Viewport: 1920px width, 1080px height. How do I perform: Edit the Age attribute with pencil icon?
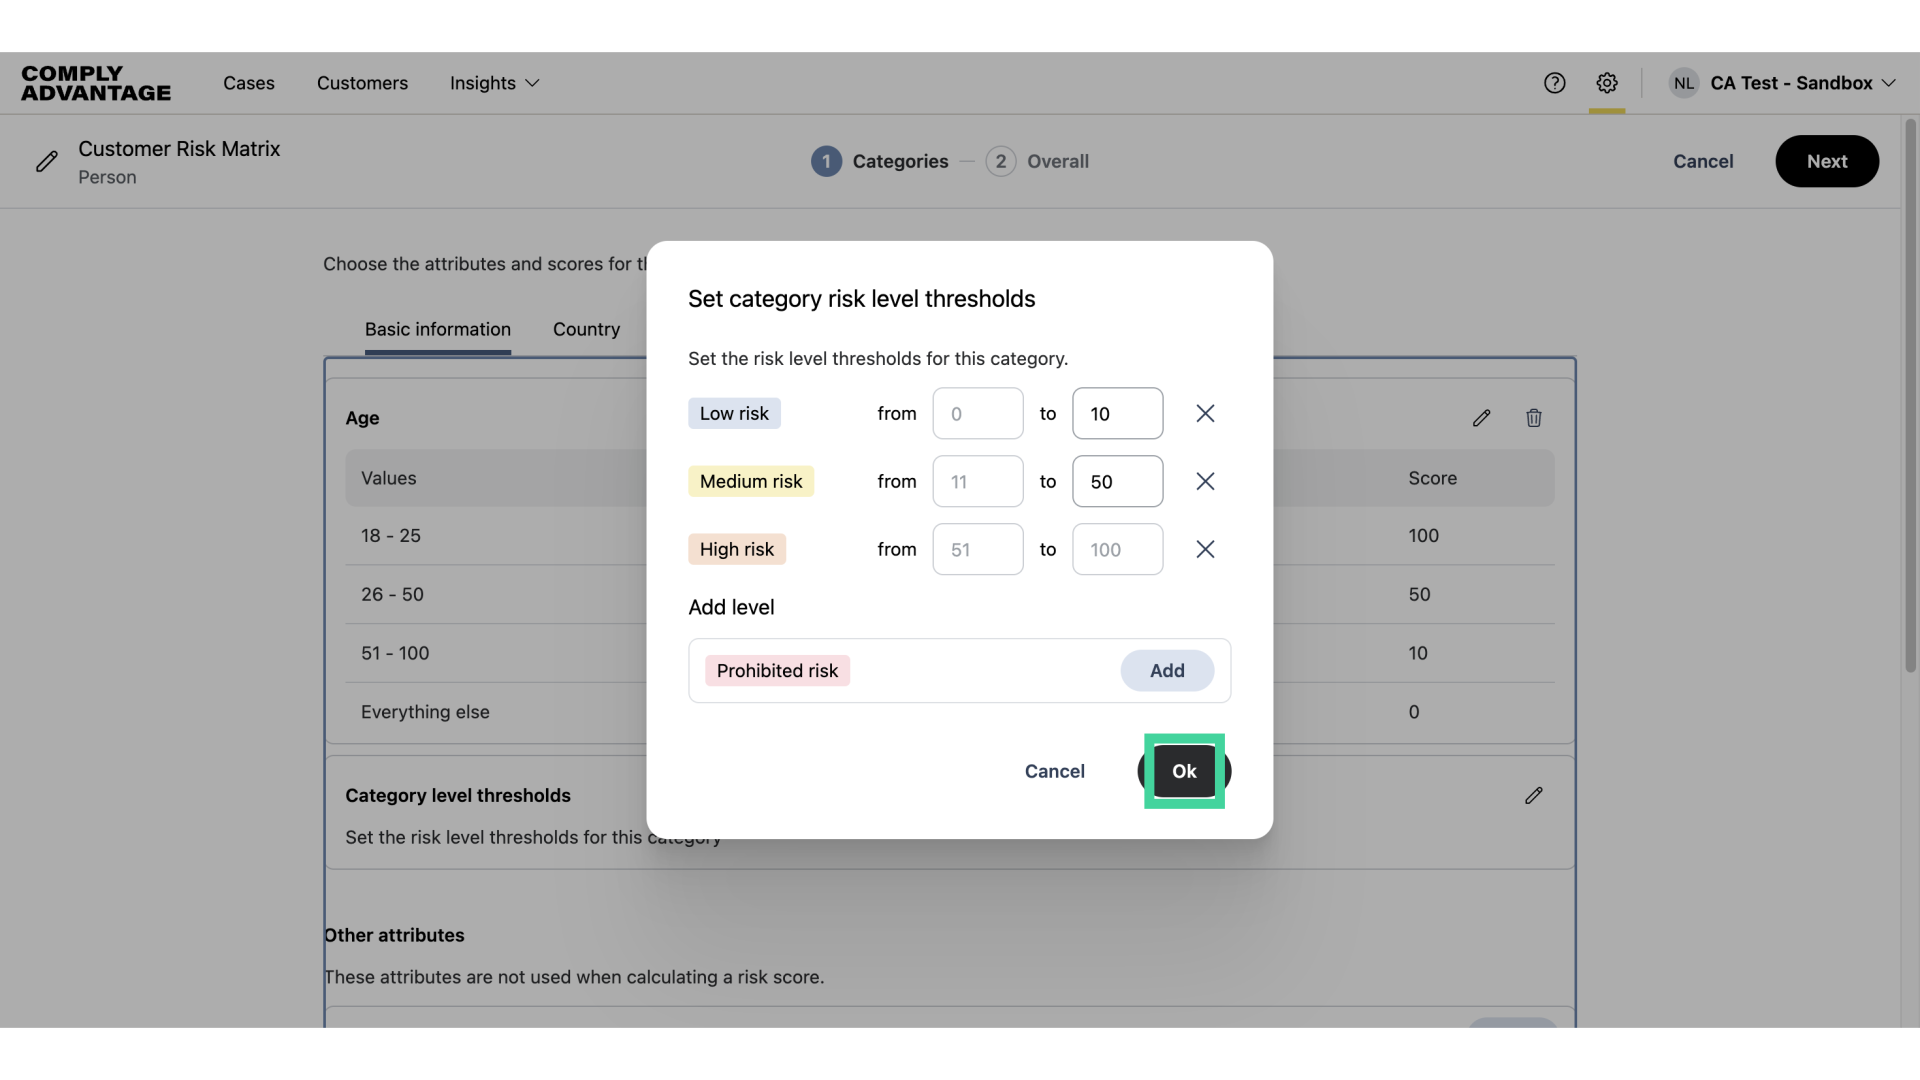coord(1481,418)
